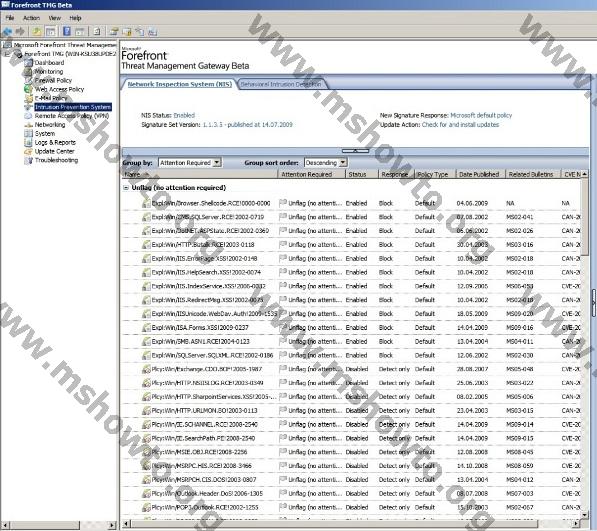Sort by the Related Bulletins column header

pos(533,174)
